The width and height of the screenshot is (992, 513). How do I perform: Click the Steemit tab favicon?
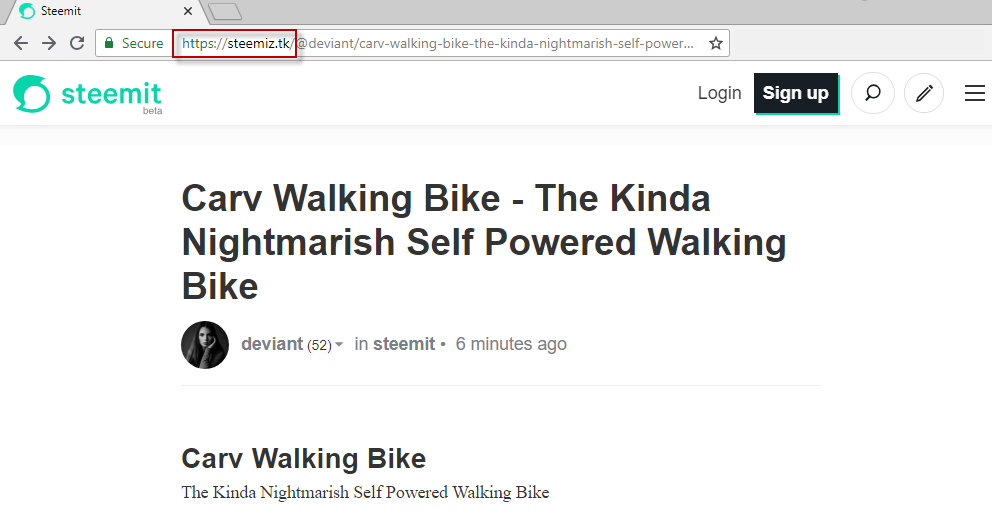tap(27, 11)
